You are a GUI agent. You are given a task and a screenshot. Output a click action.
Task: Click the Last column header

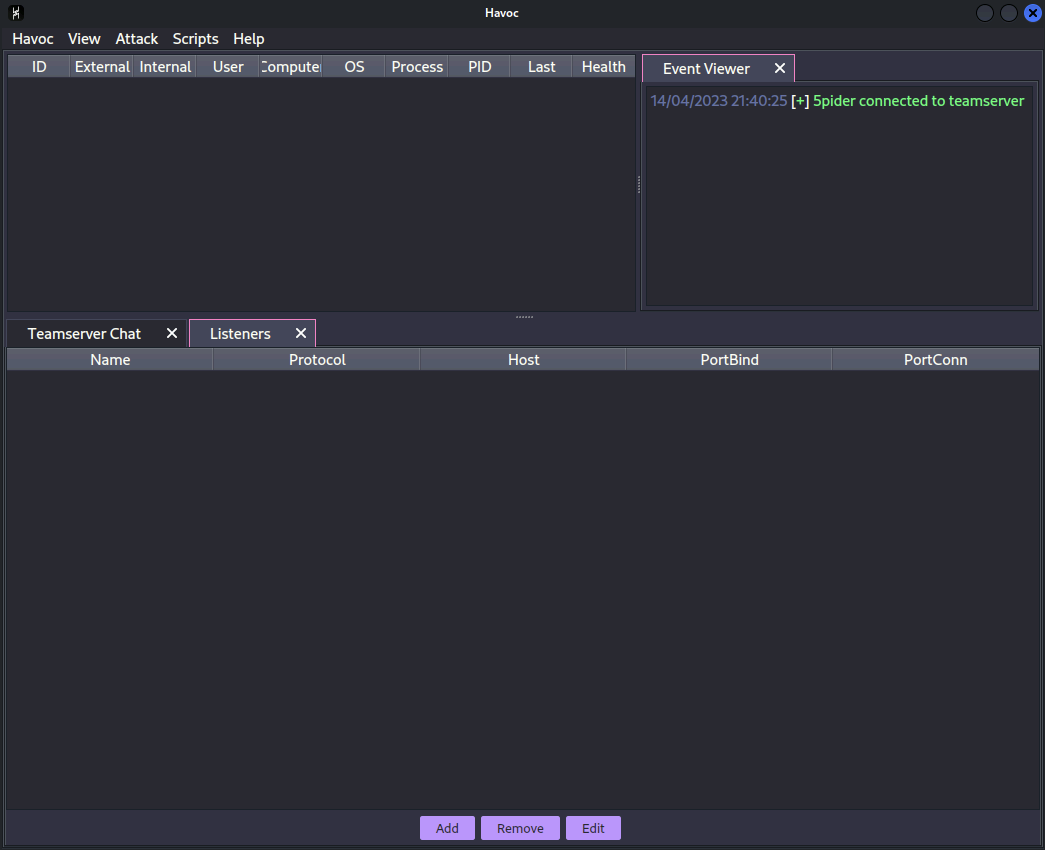tap(541, 67)
